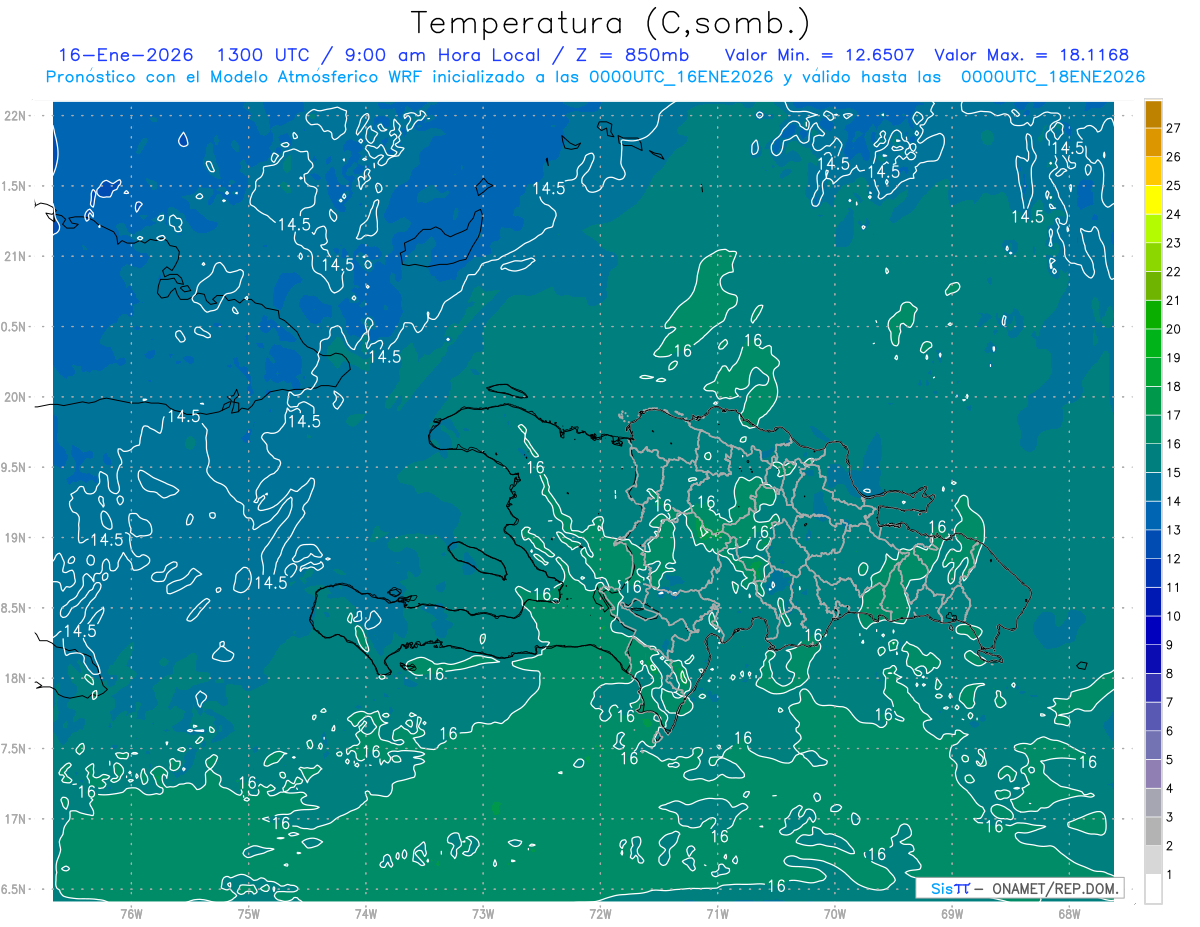Click color bar legend value "1"
The image size is (1200, 927).
1170,875
